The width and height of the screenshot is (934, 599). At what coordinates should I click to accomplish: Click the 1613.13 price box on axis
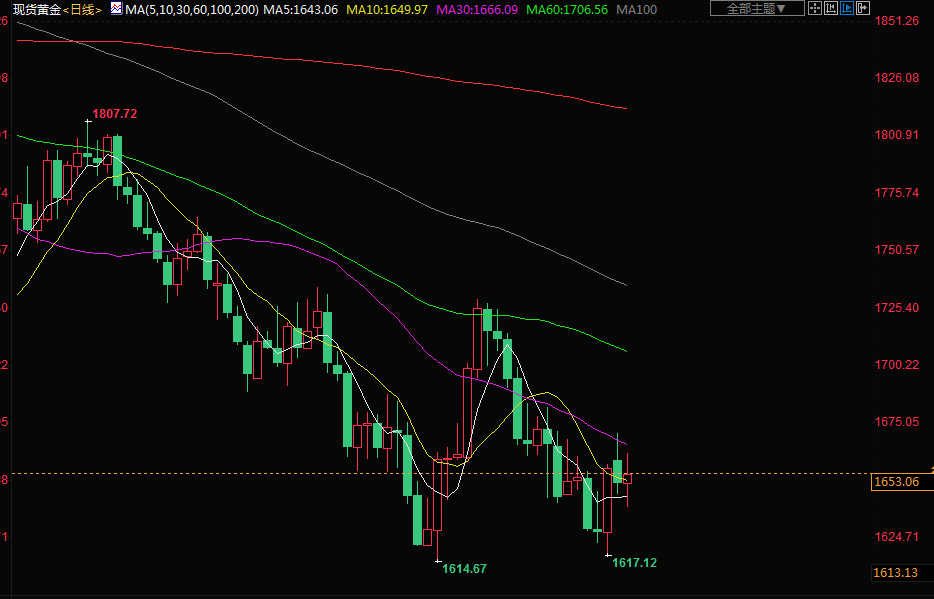pos(896,572)
